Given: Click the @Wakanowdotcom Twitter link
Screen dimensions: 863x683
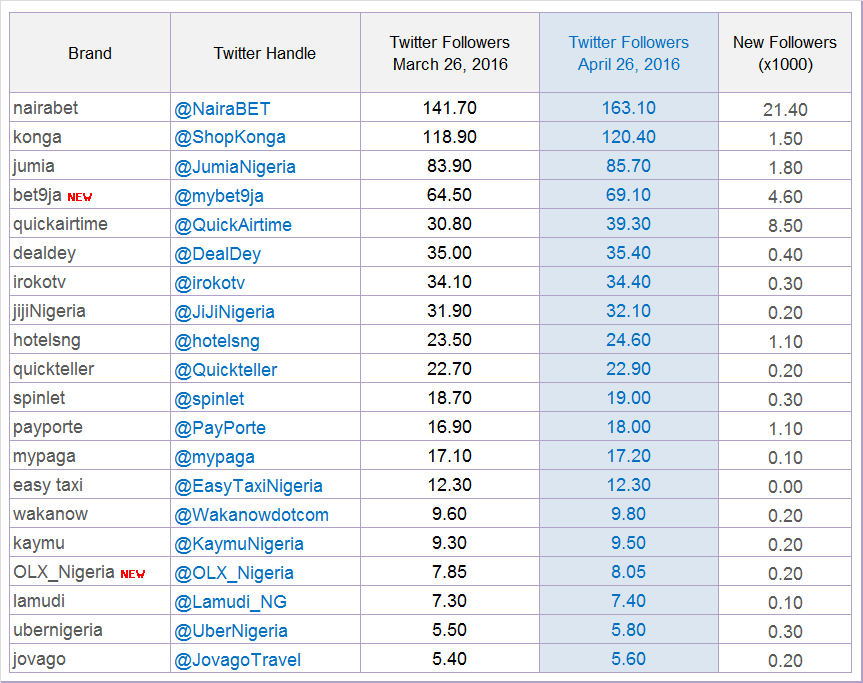Looking at the screenshot, I should 252,515.
